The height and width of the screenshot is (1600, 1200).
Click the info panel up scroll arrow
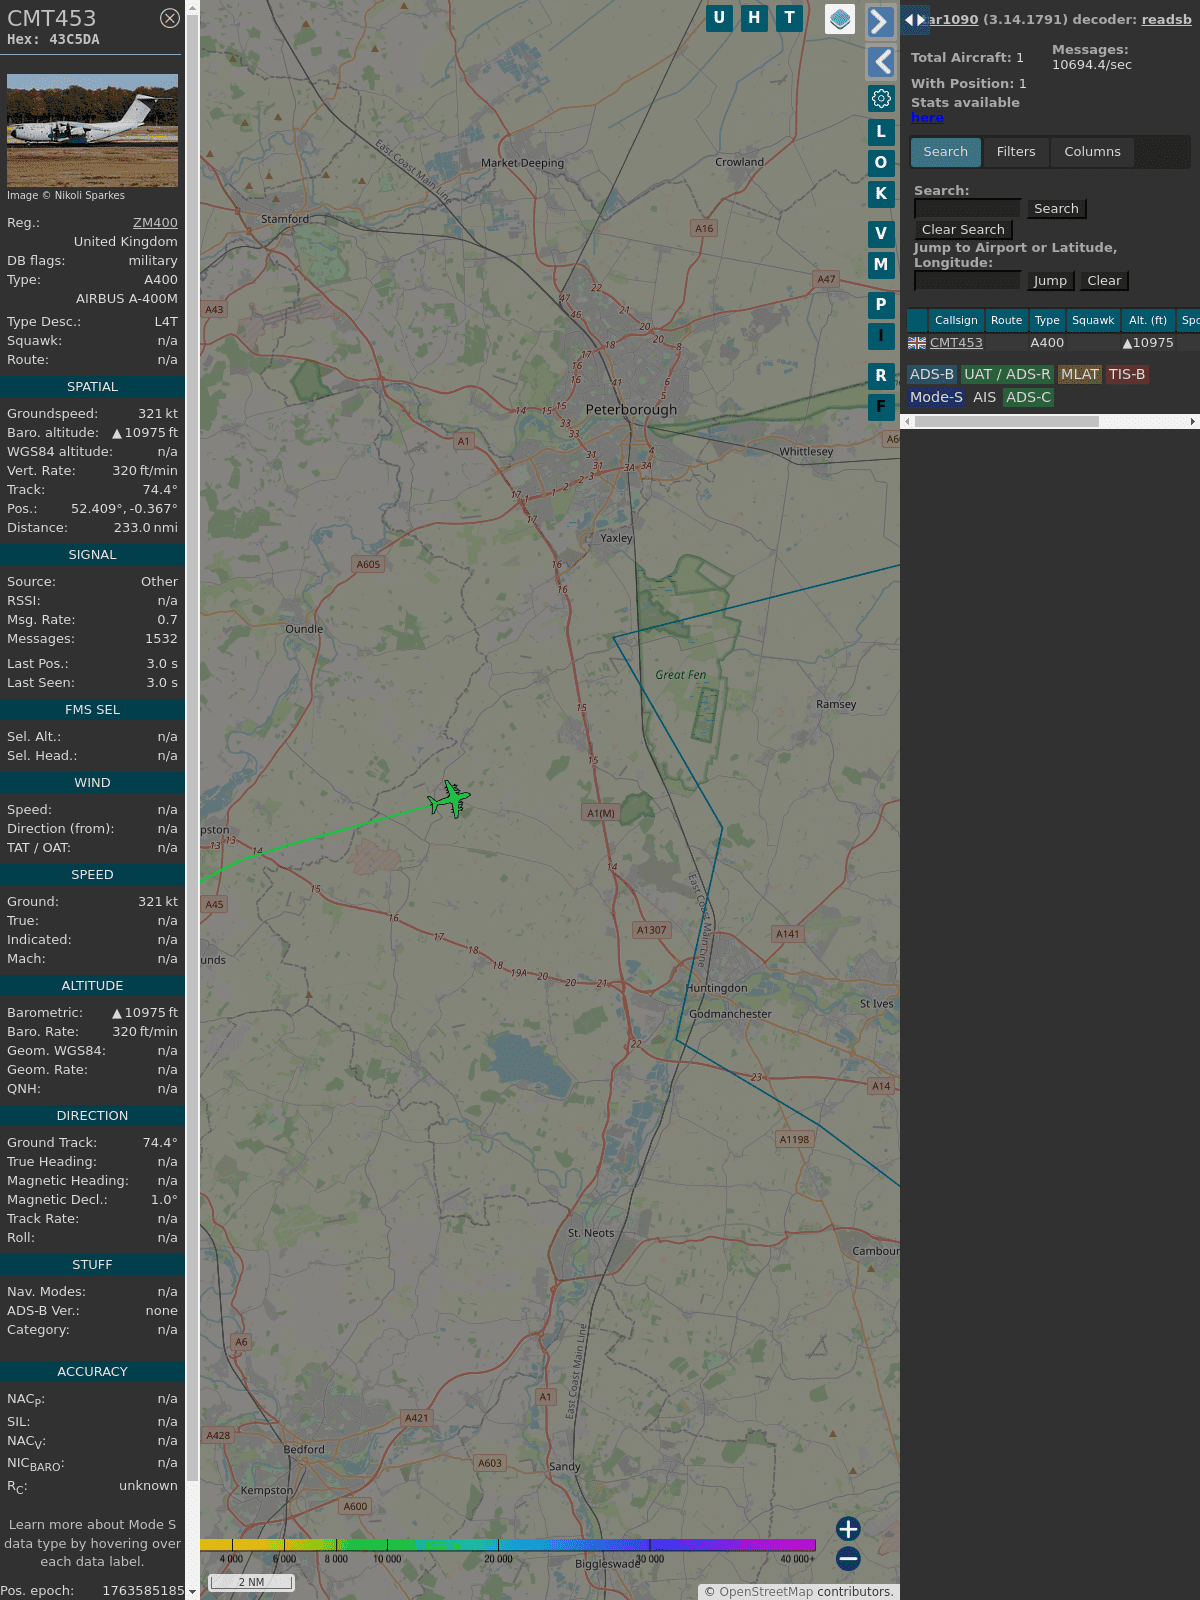tap(193, 7)
